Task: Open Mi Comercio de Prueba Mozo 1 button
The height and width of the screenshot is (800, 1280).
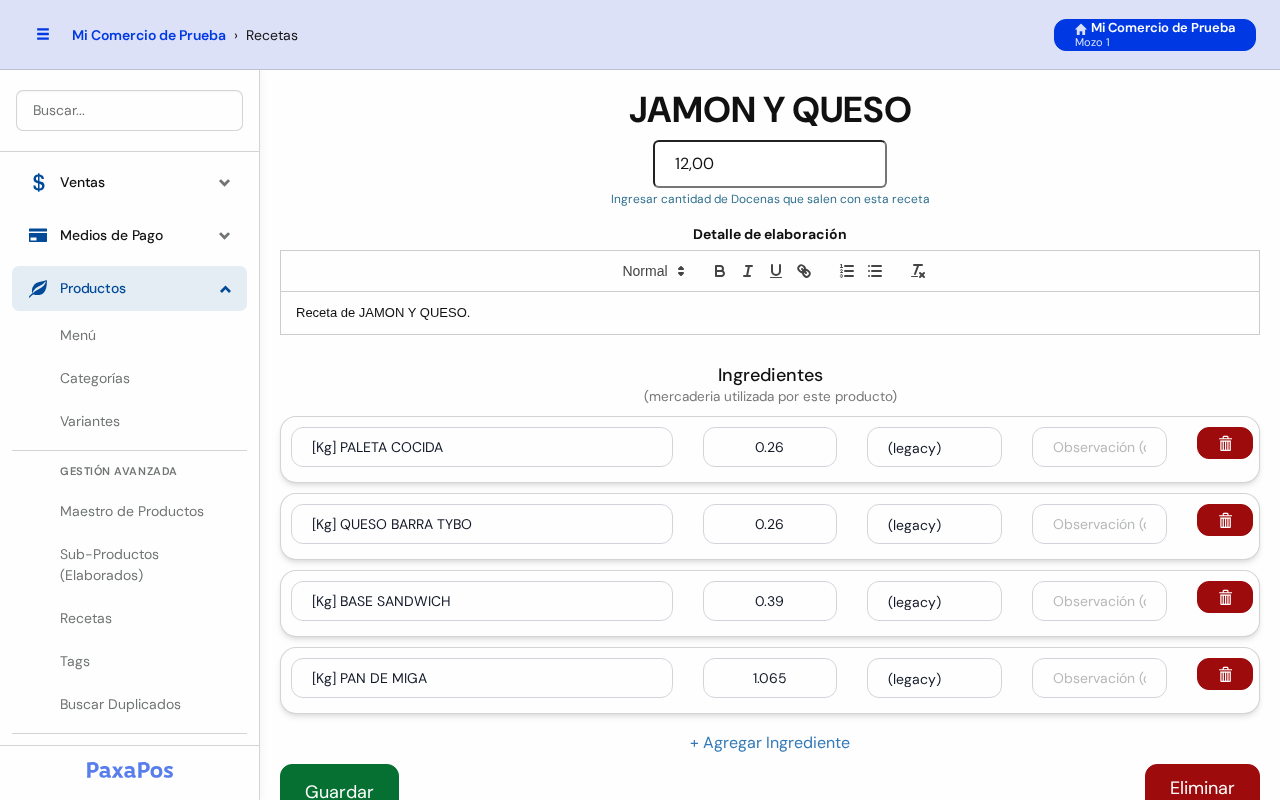Action: [x=1155, y=35]
